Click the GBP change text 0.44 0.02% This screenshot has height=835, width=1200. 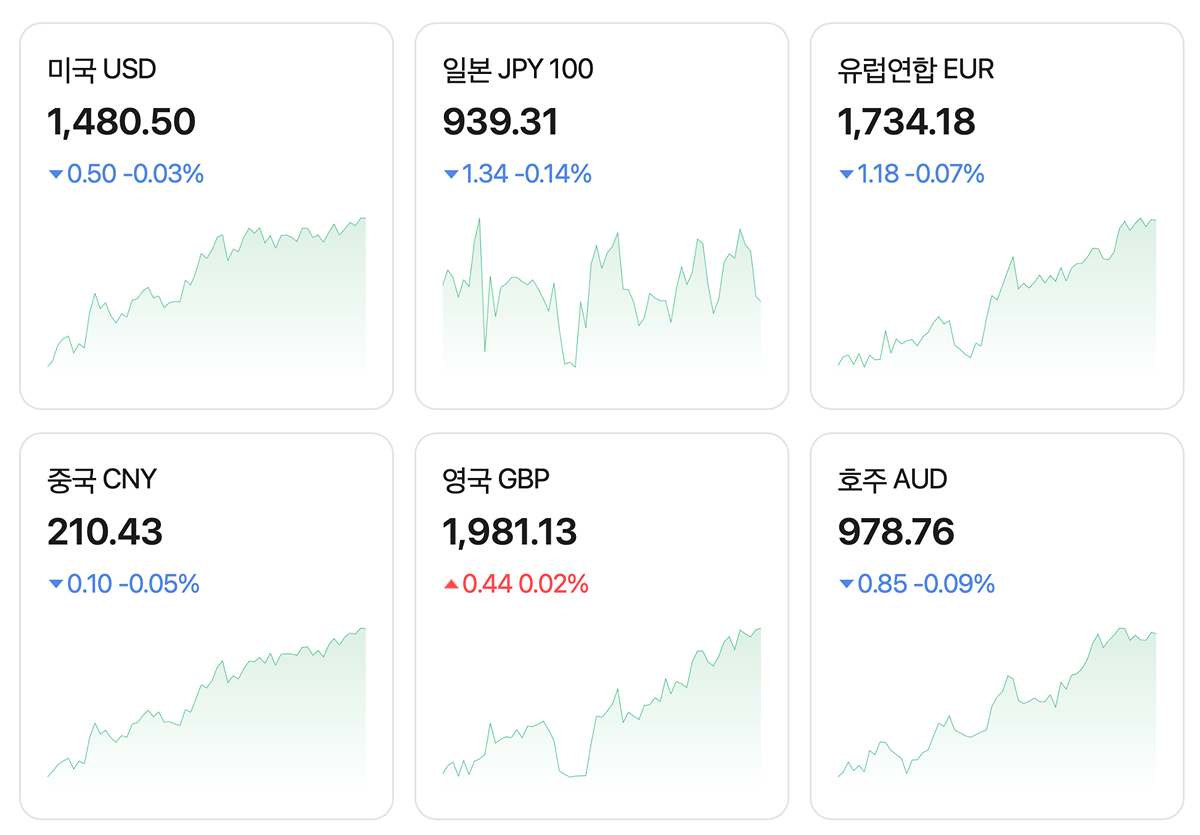click(525, 584)
